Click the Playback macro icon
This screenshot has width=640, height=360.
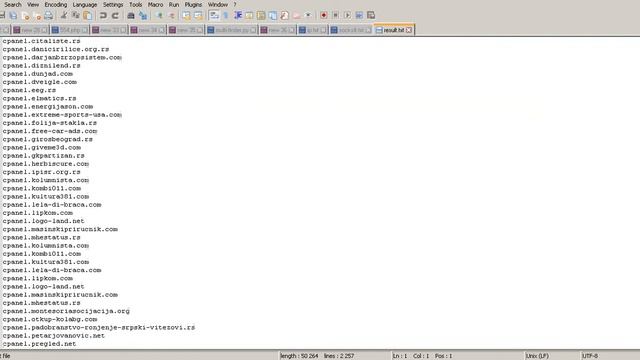[347, 16]
